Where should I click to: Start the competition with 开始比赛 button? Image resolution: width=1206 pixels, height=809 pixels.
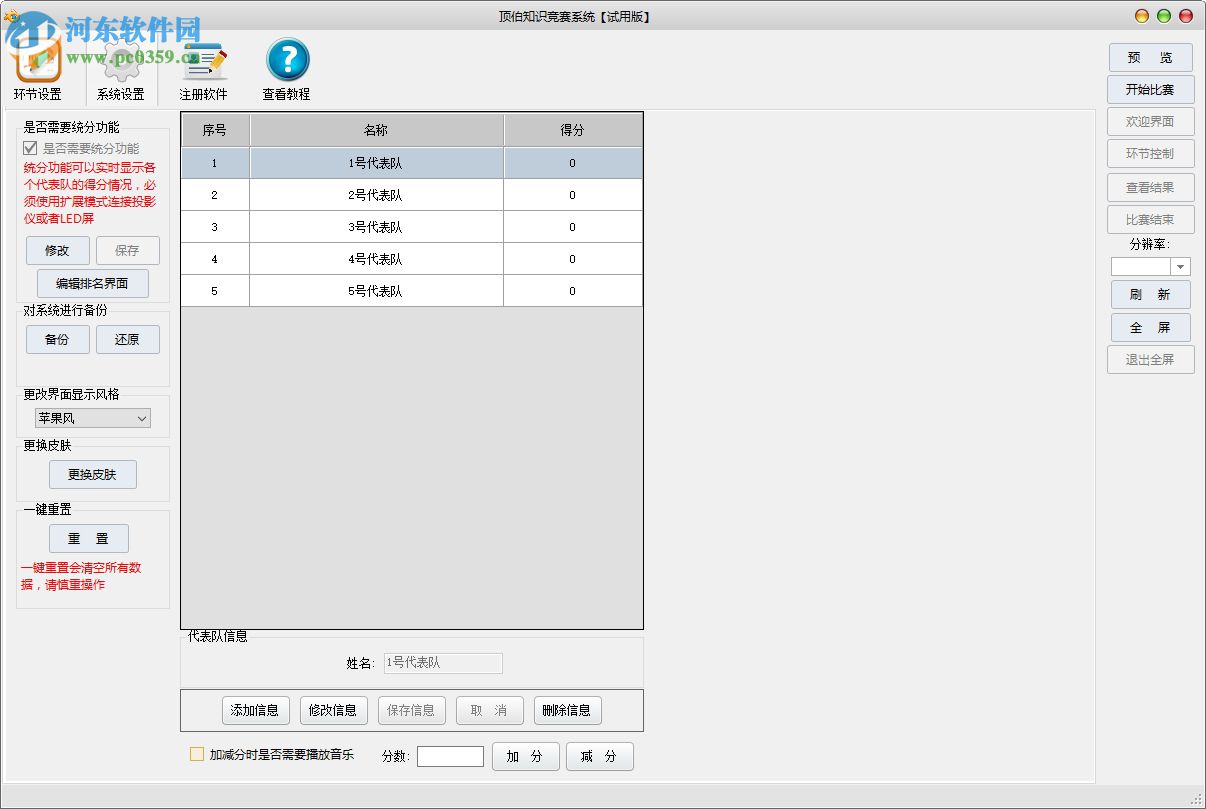click(x=1150, y=89)
